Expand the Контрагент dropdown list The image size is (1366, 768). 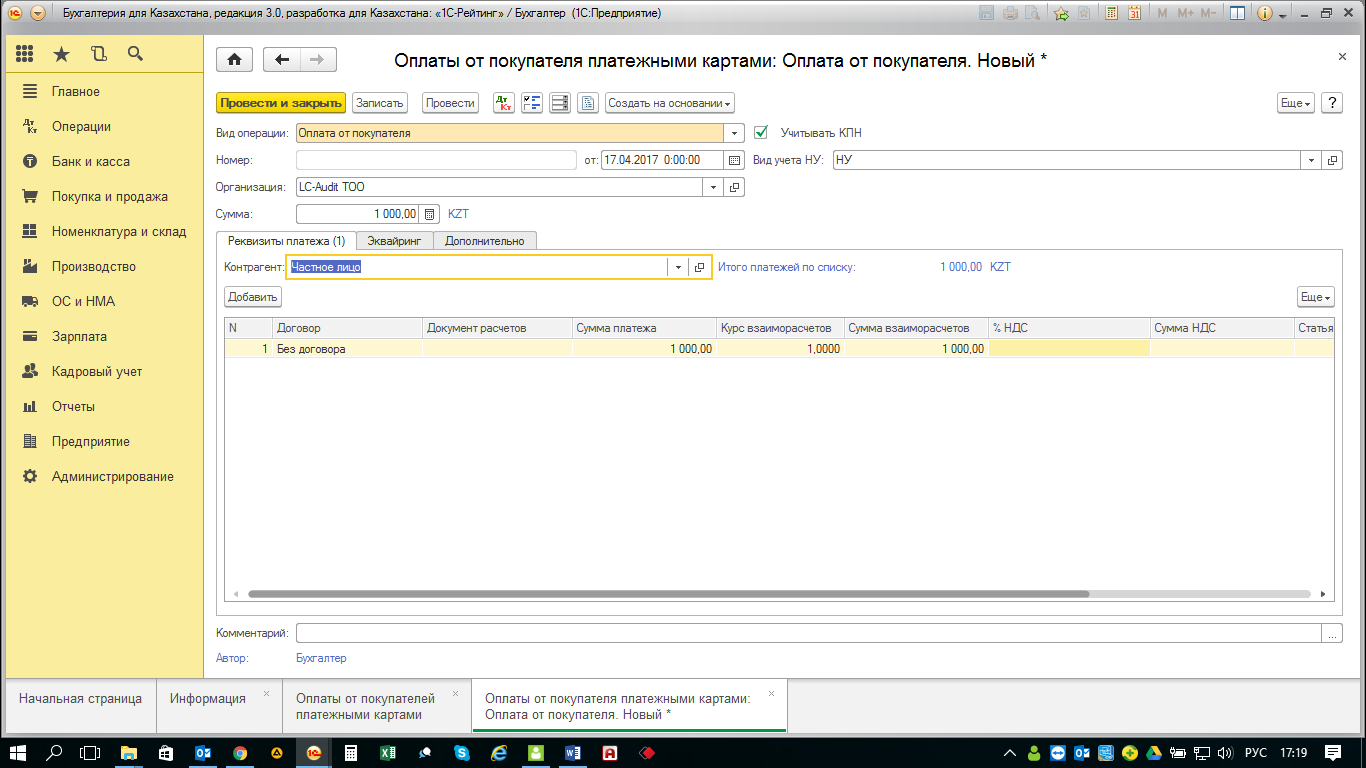tap(678, 267)
